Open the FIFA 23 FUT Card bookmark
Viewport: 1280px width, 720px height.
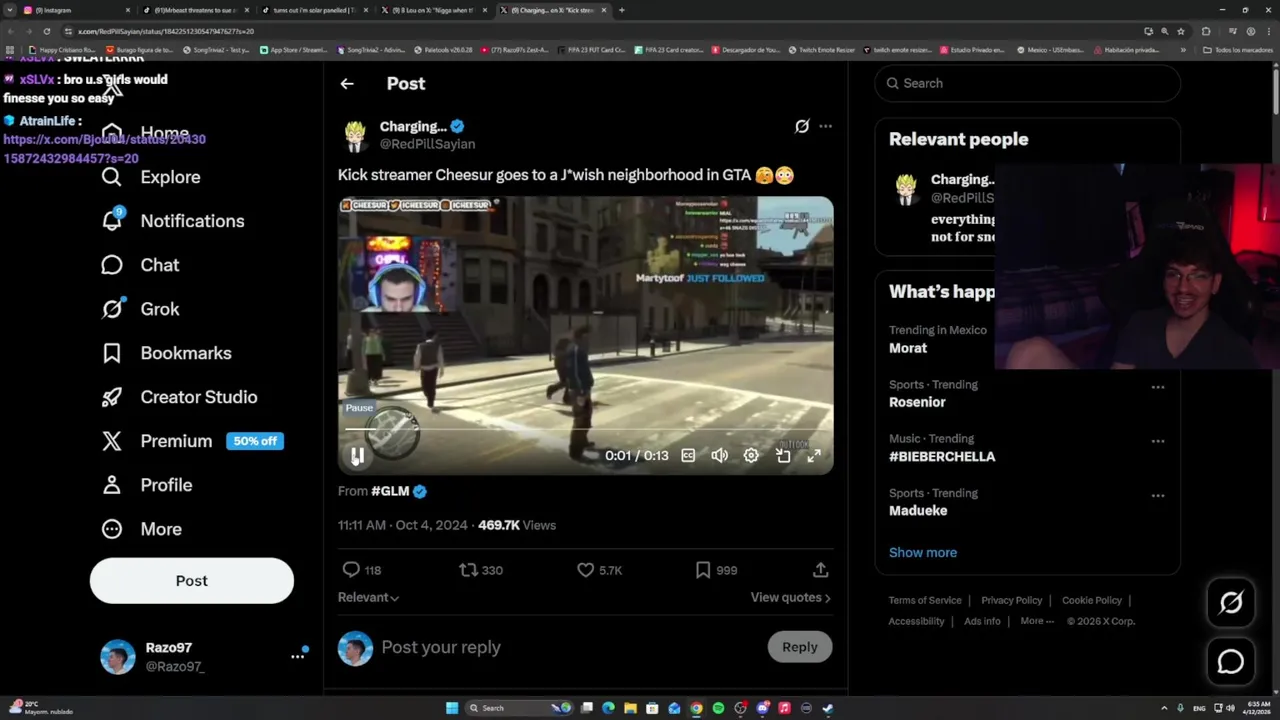coord(591,50)
